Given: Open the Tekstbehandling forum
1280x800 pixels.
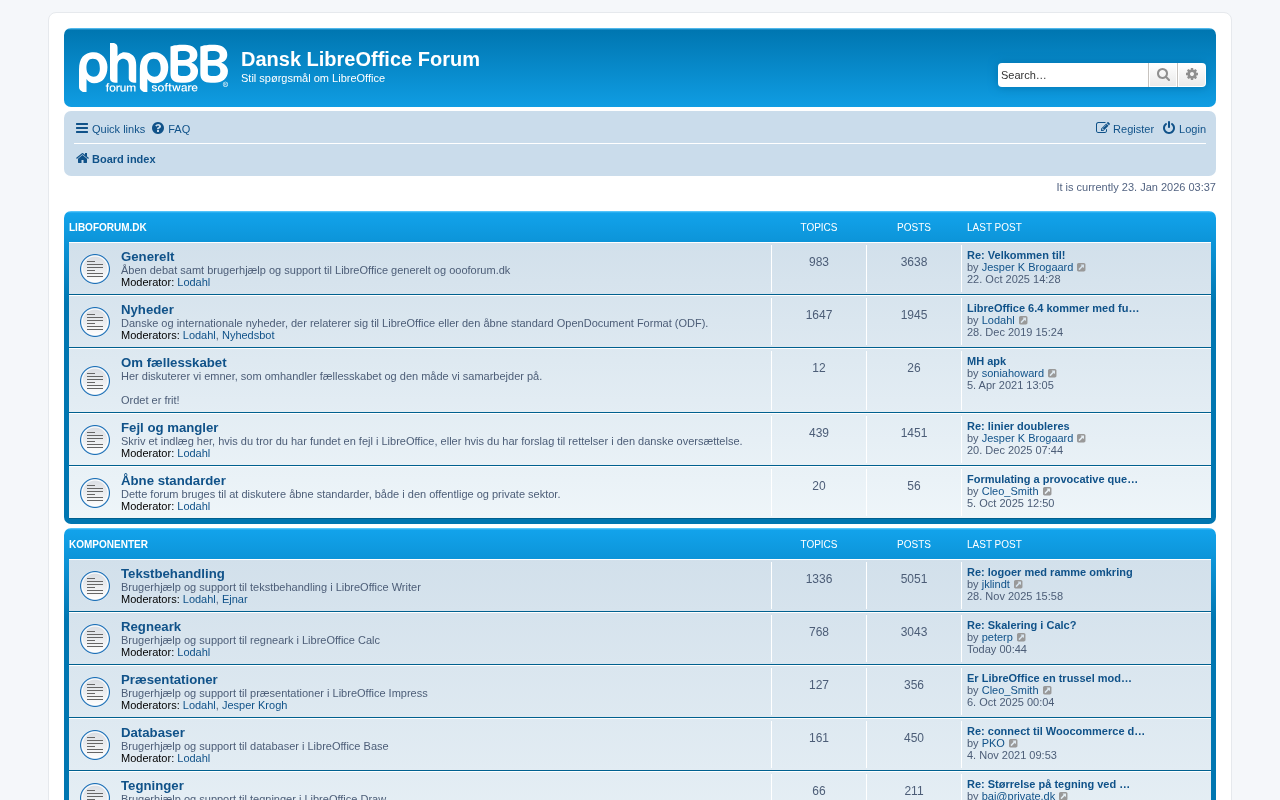Looking at the screenshot, I should point(173,573).
